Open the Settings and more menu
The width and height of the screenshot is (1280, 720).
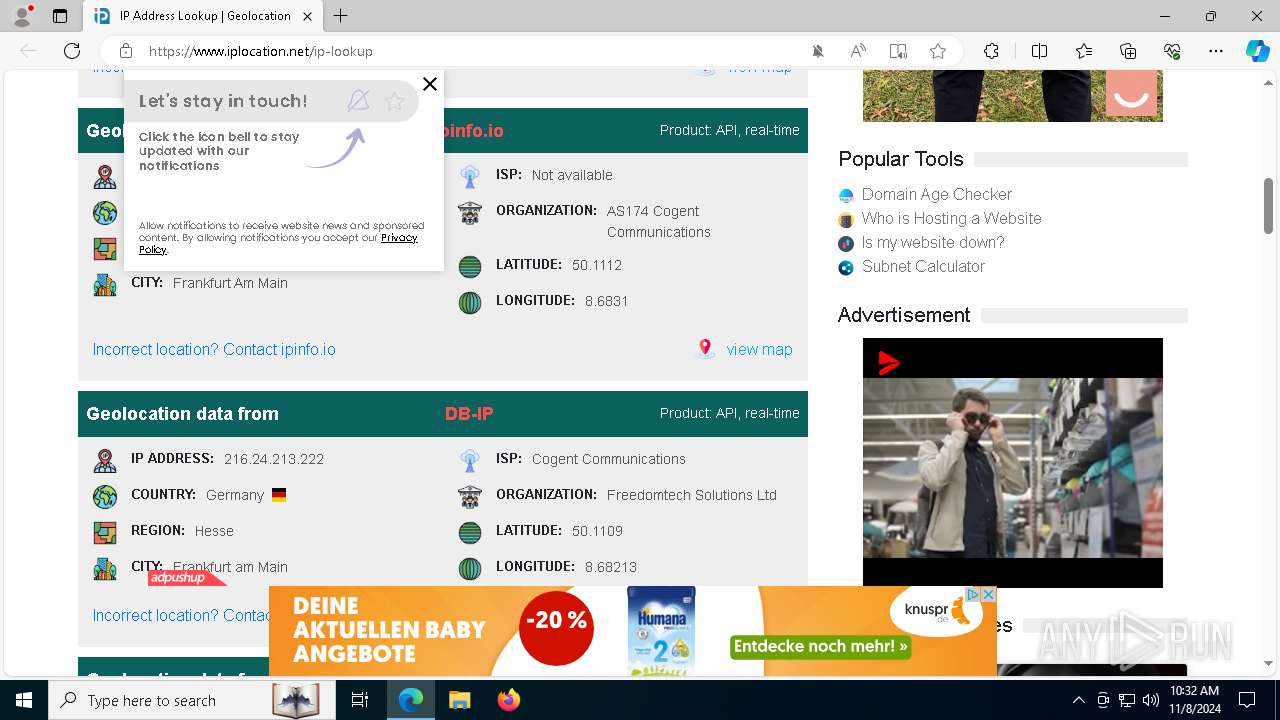click(1216, 51)
